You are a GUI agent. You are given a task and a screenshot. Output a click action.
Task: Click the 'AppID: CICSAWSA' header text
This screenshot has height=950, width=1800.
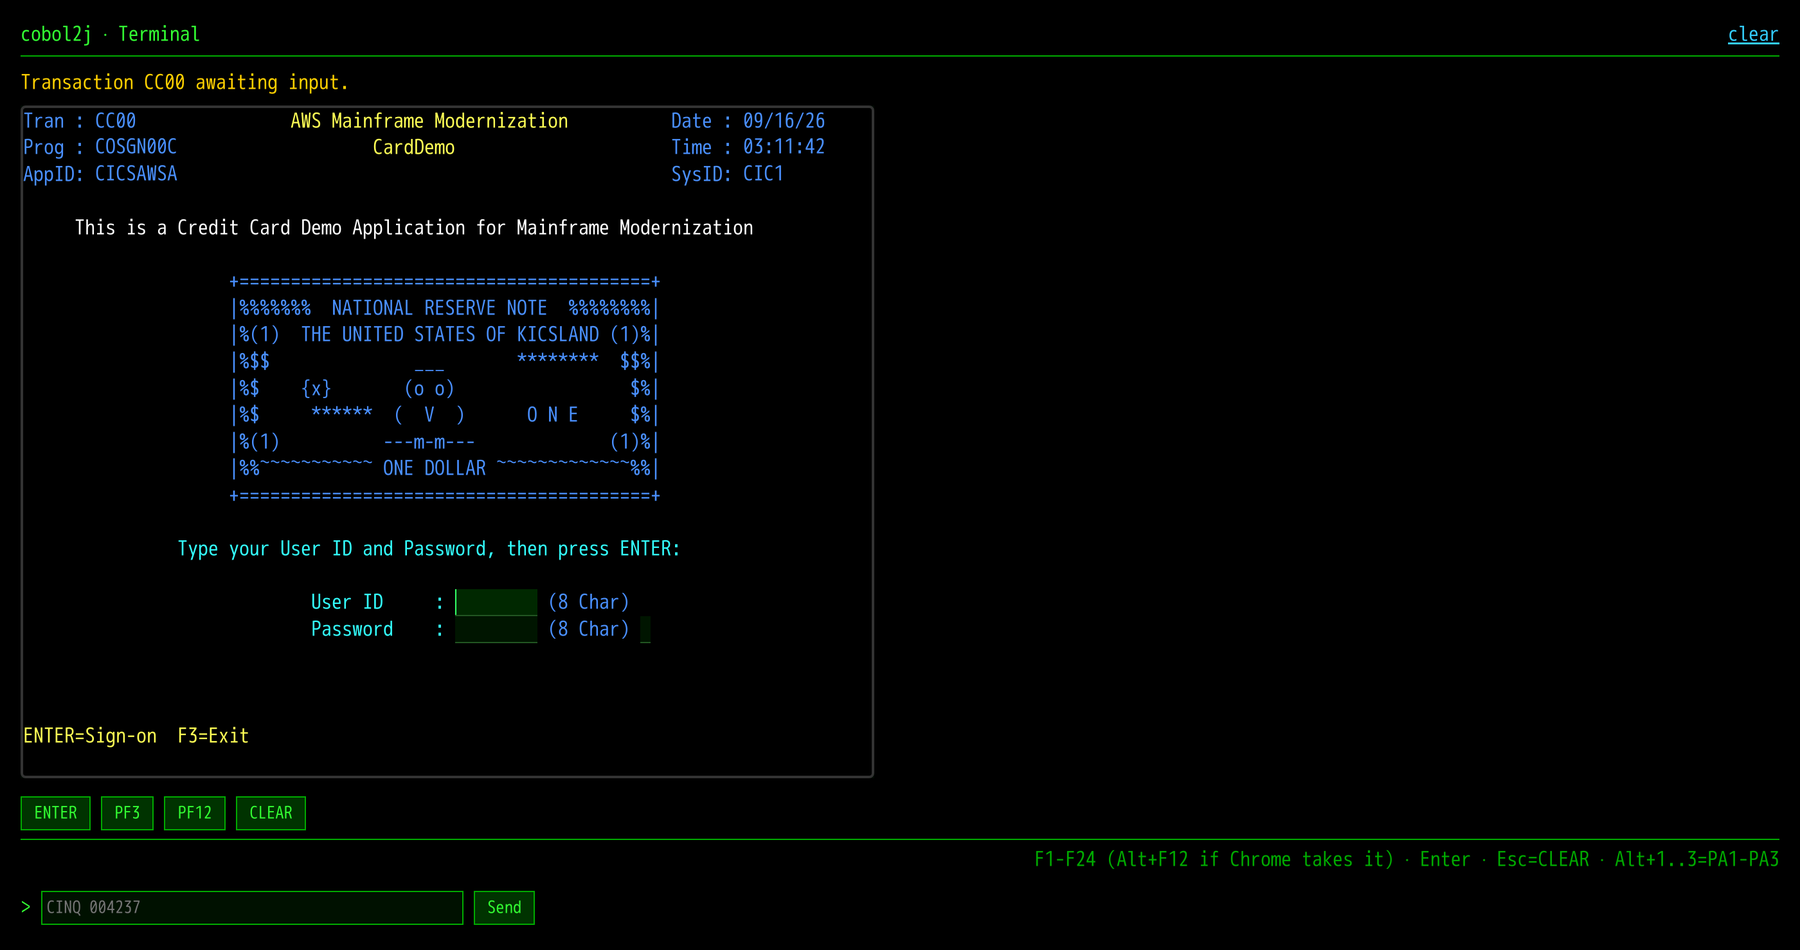tap(100, 174)
